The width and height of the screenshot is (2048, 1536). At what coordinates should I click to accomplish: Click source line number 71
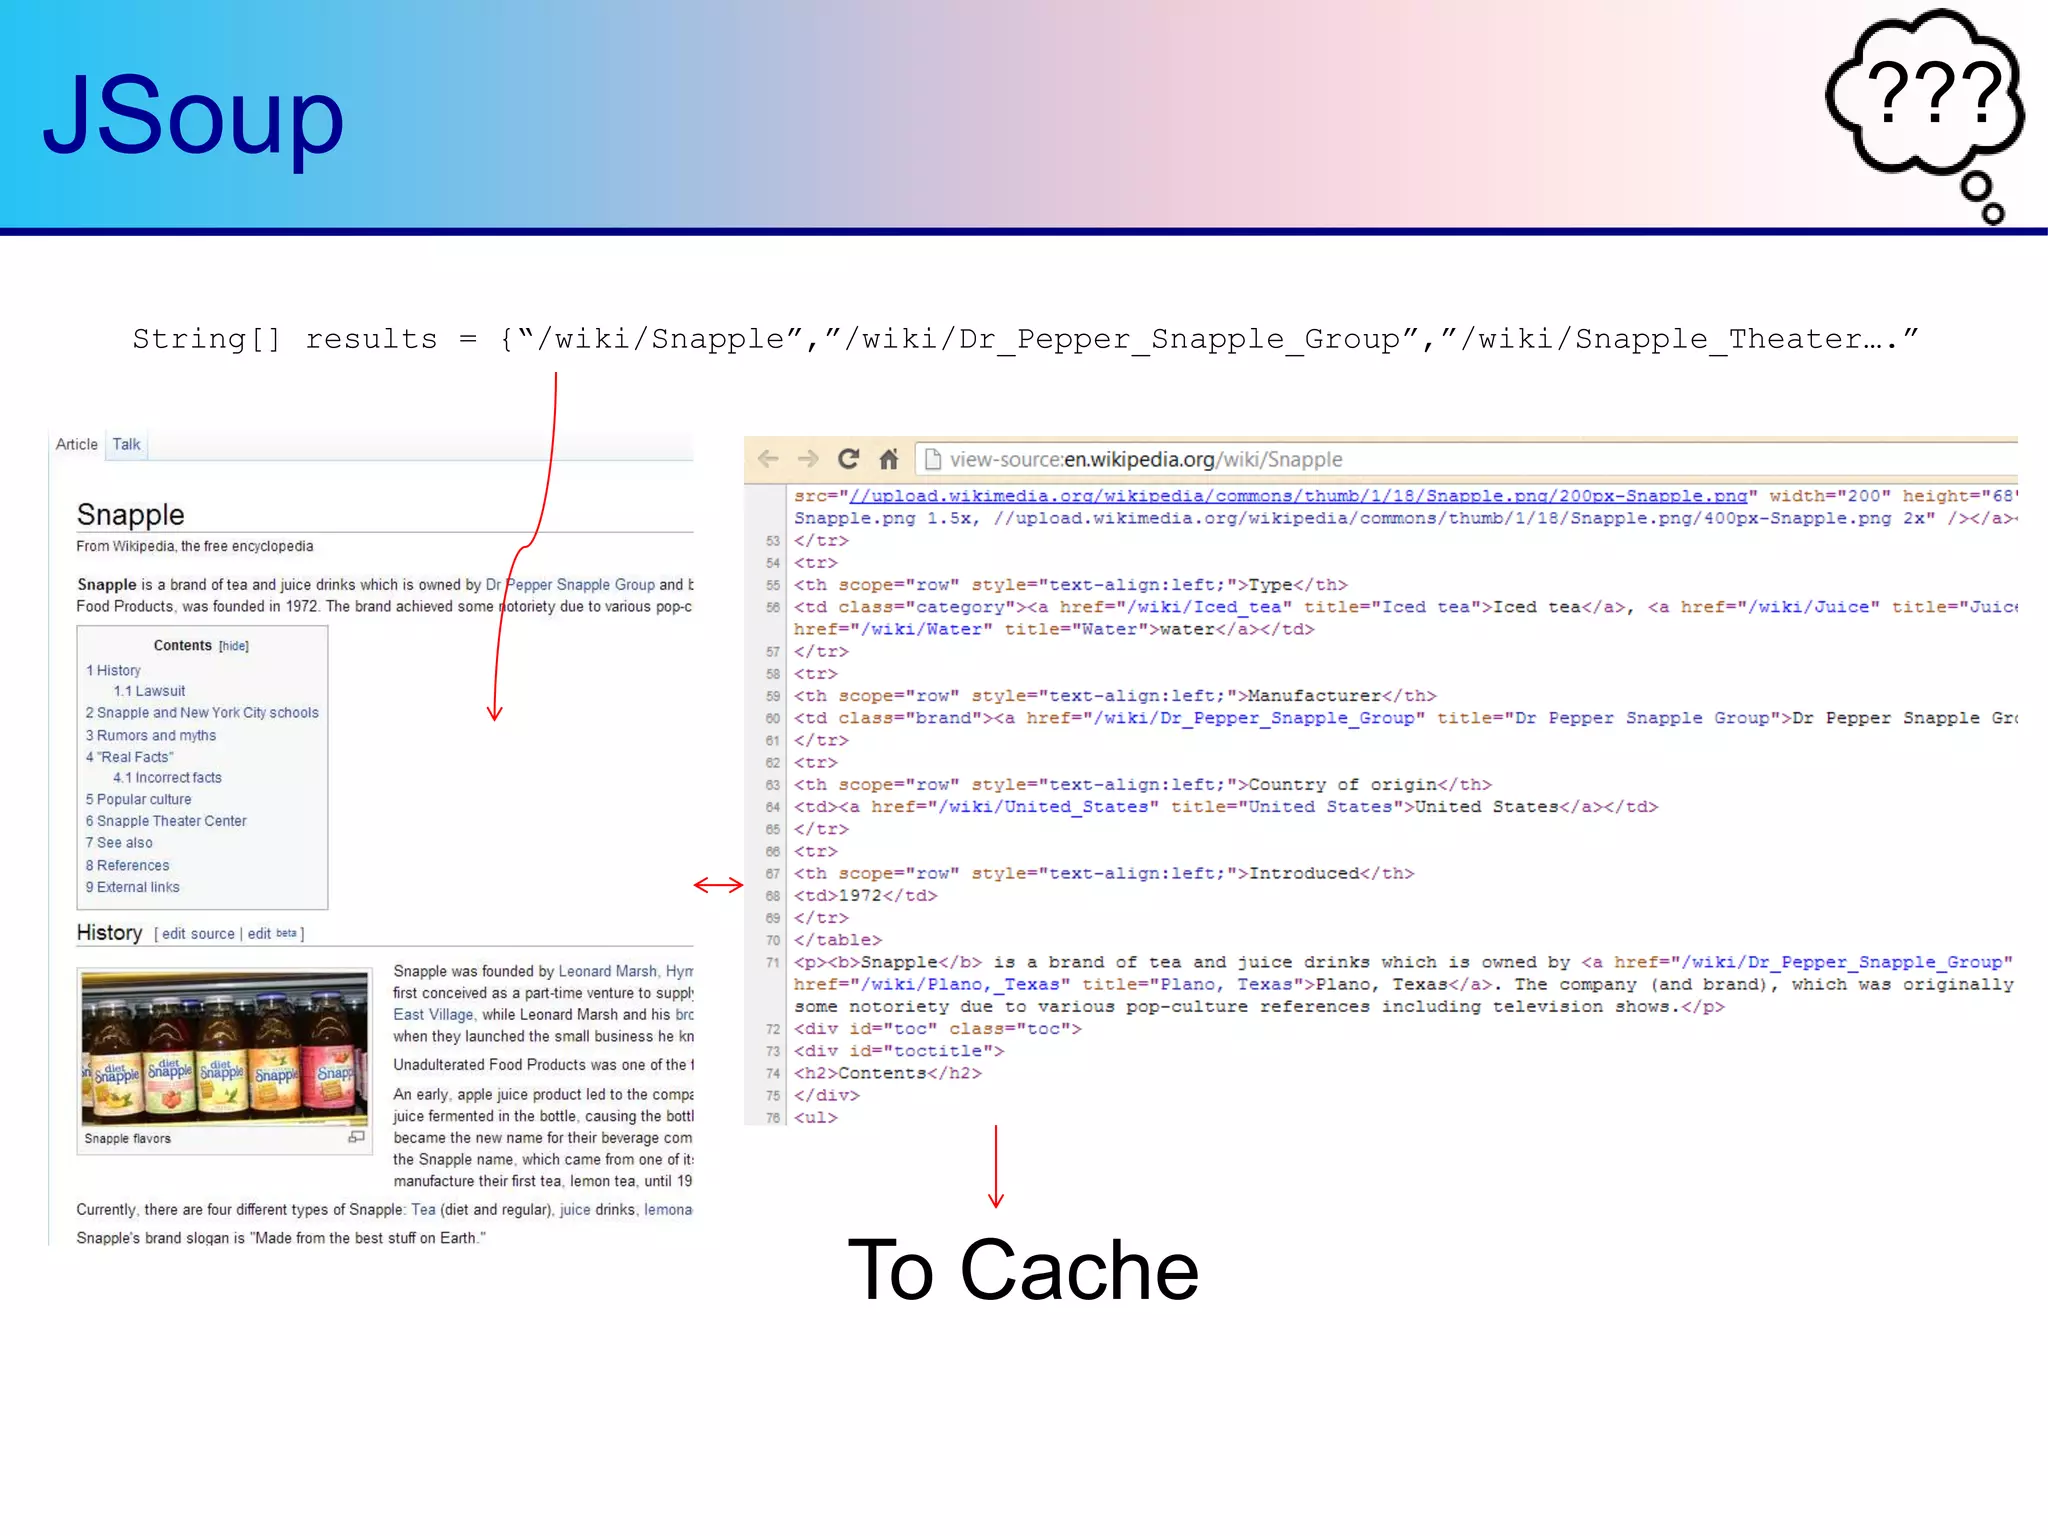772,962
